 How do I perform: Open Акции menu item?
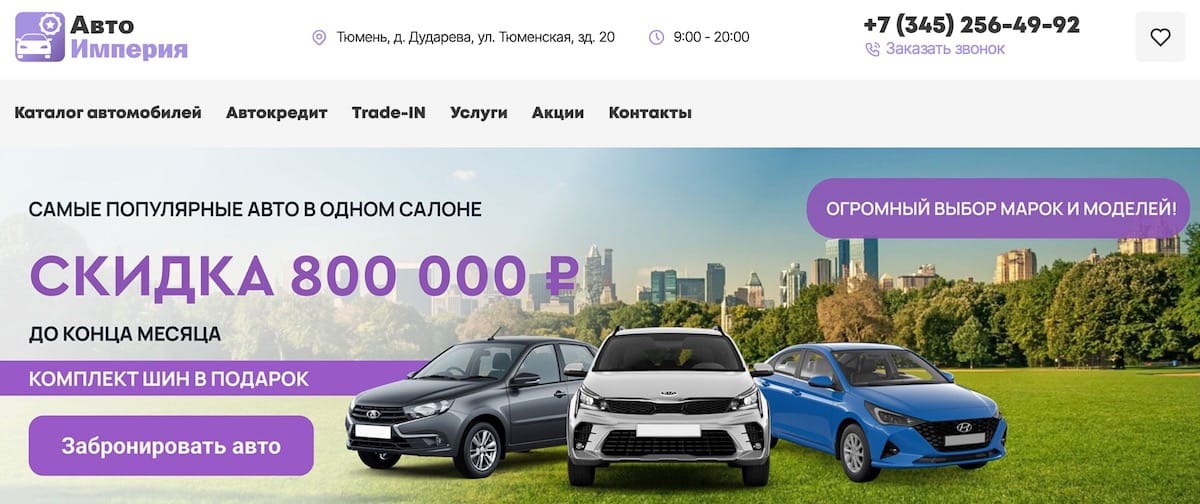coord(558,113)
